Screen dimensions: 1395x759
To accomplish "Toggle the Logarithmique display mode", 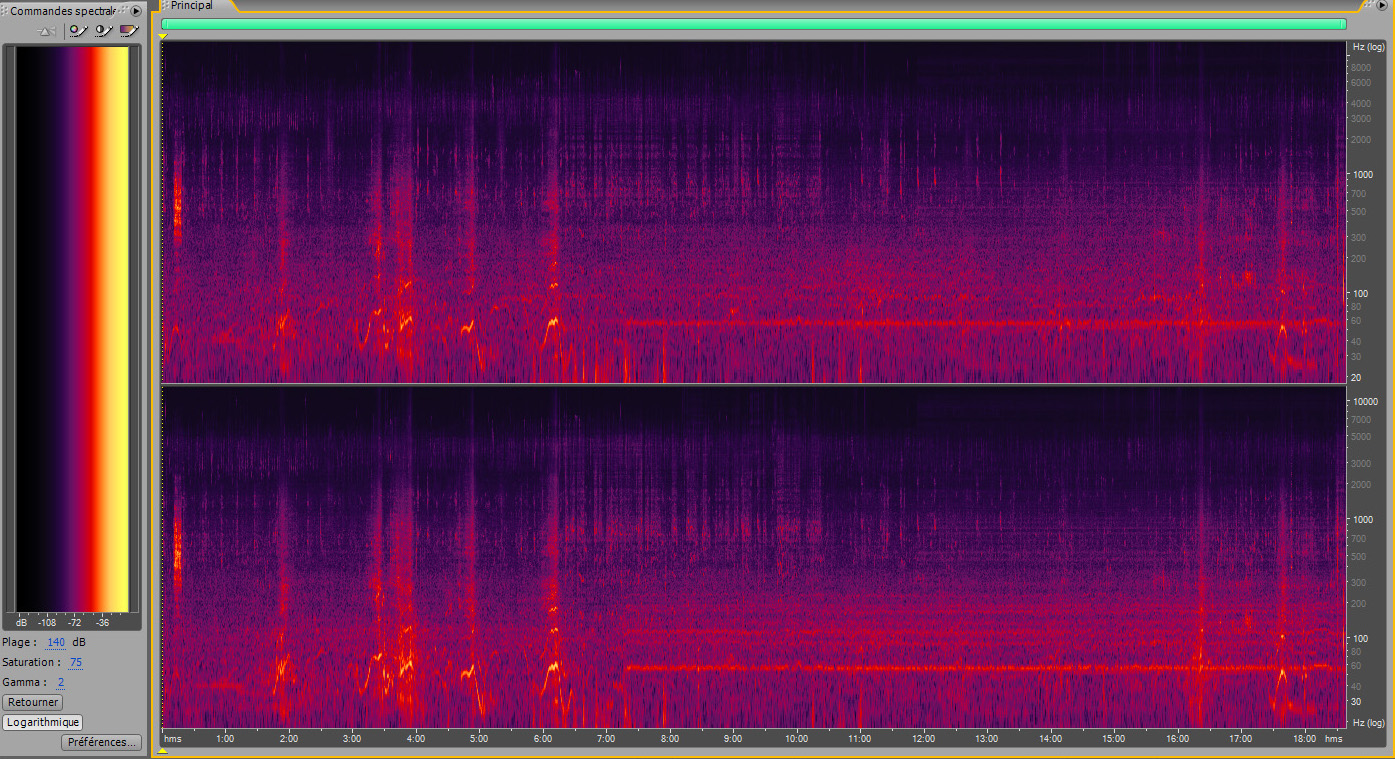I will 43,722.
